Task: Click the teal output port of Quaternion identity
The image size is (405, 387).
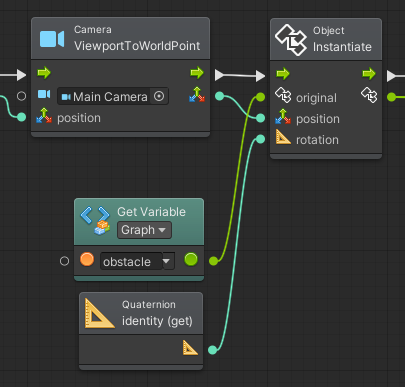Action: 212,350
